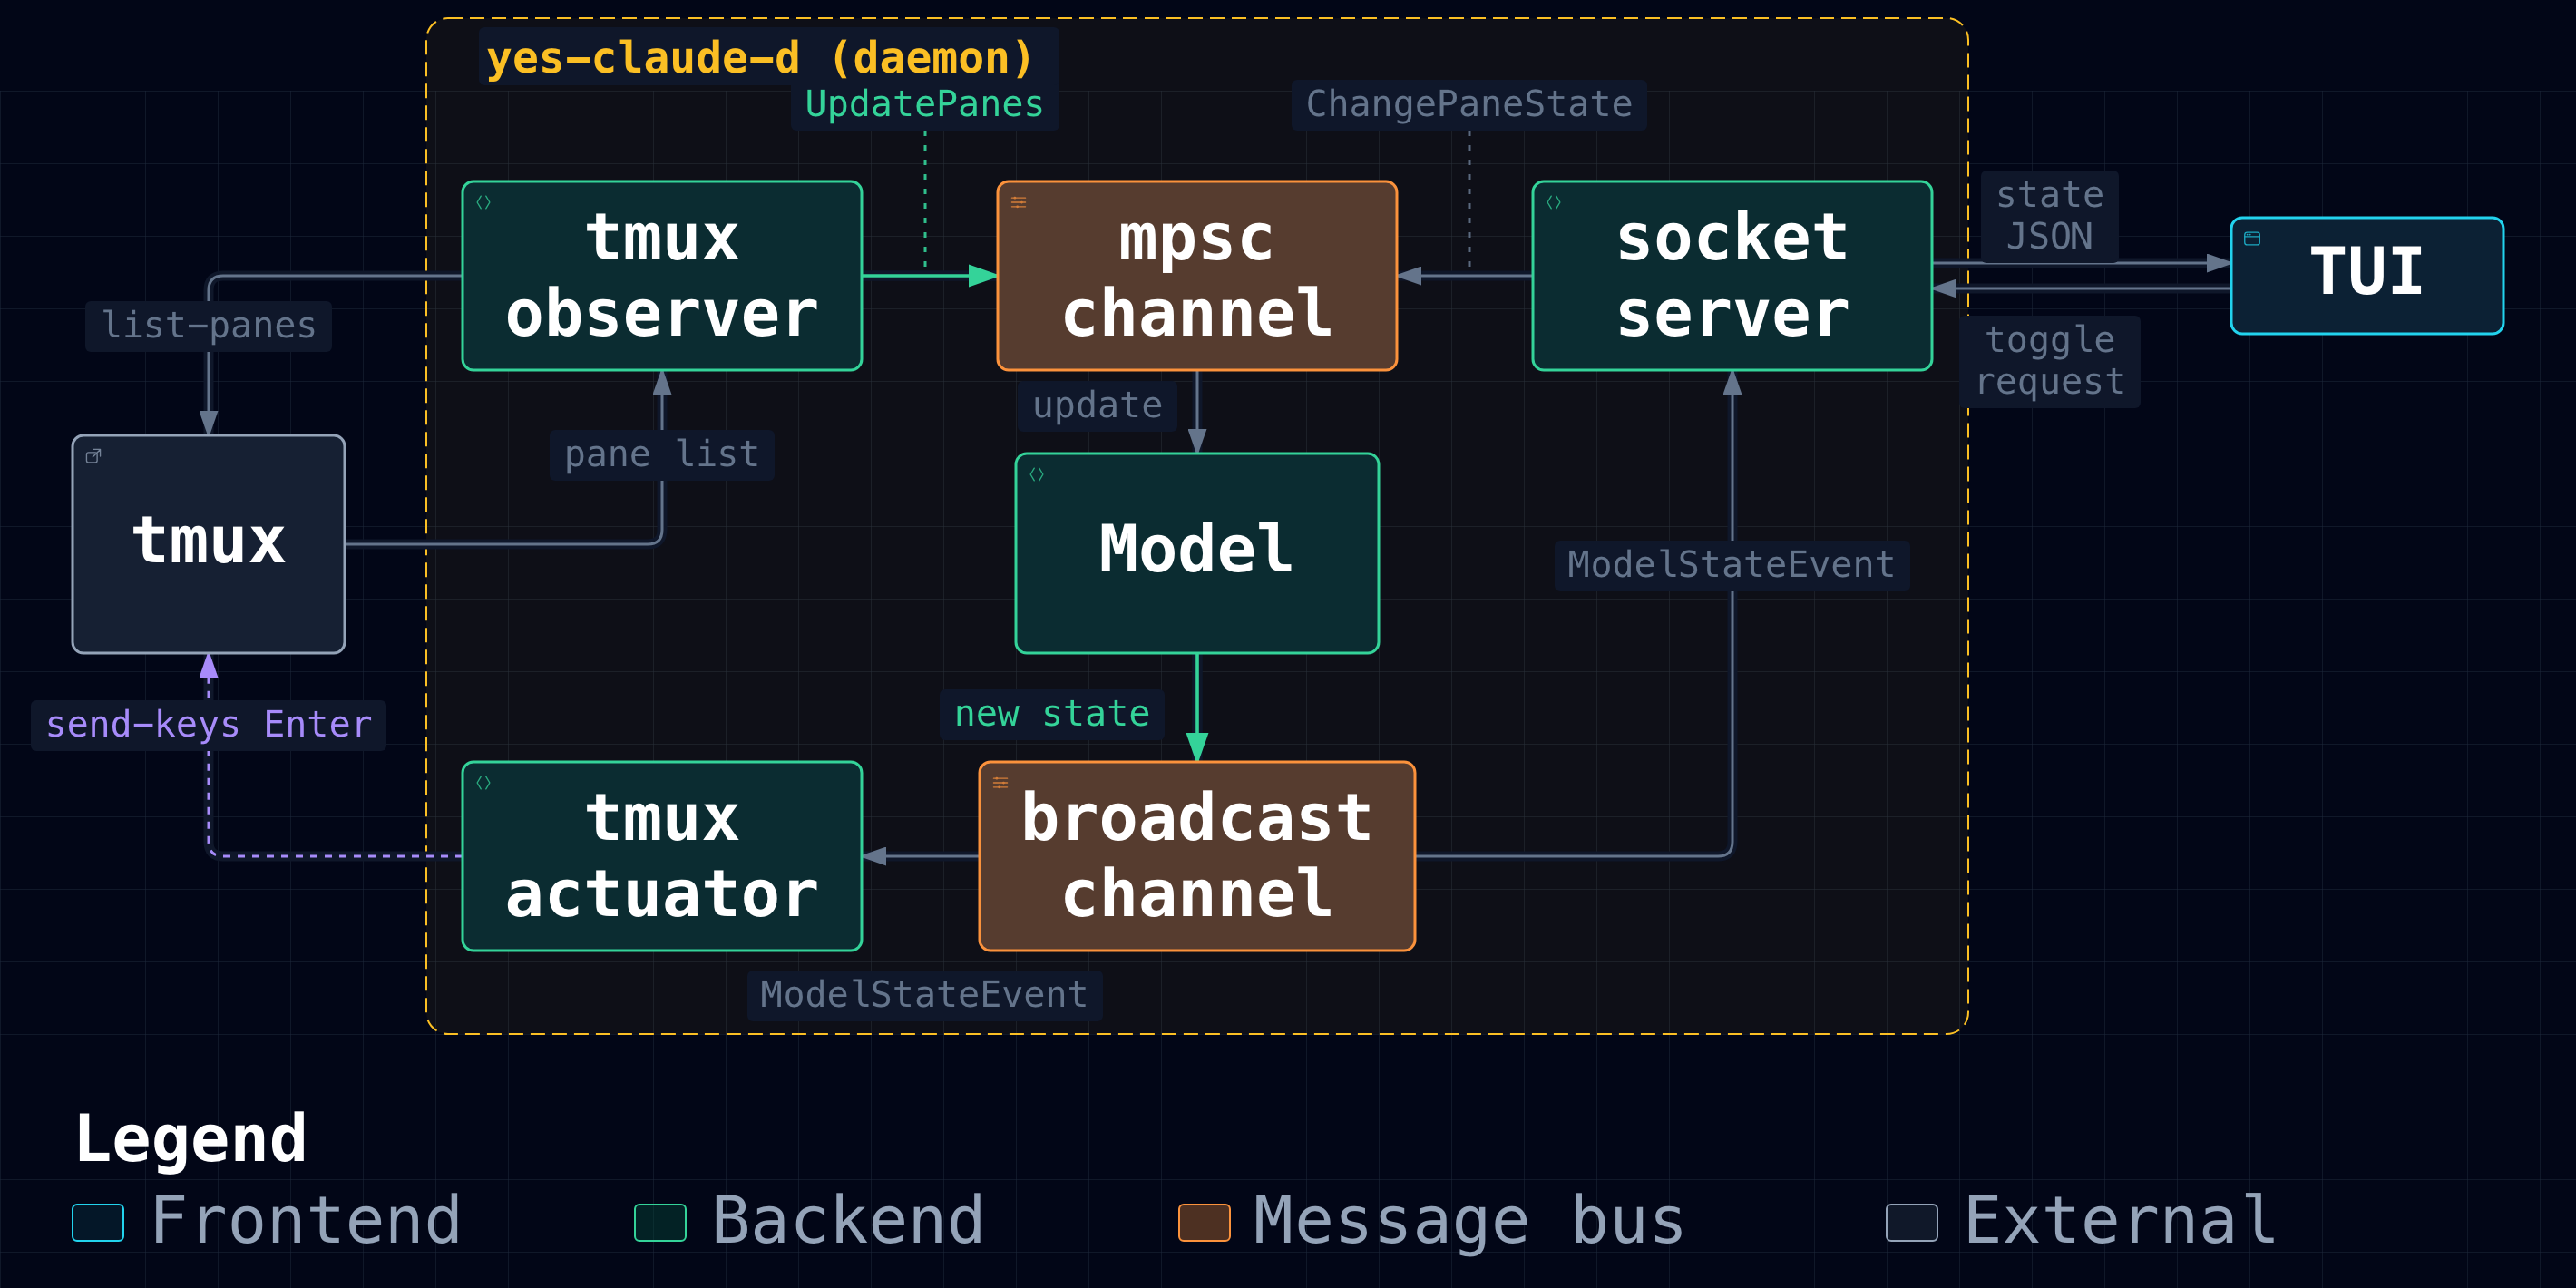Click the 'send-keys Enter' edge label
Screen dimensions: 2576x1288
[x=209, y=725]
